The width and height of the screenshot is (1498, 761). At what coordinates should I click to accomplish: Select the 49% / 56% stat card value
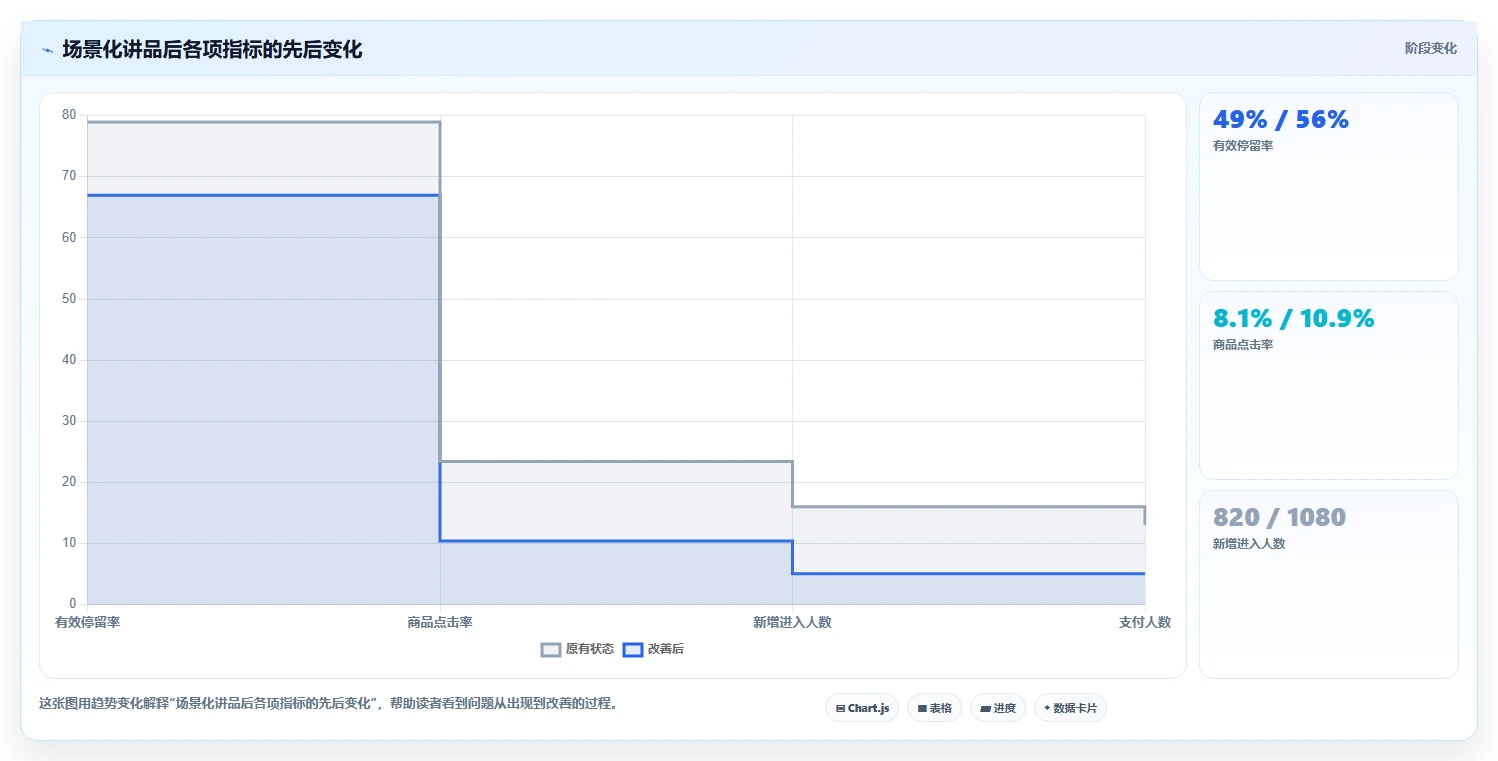[1281, 120]
